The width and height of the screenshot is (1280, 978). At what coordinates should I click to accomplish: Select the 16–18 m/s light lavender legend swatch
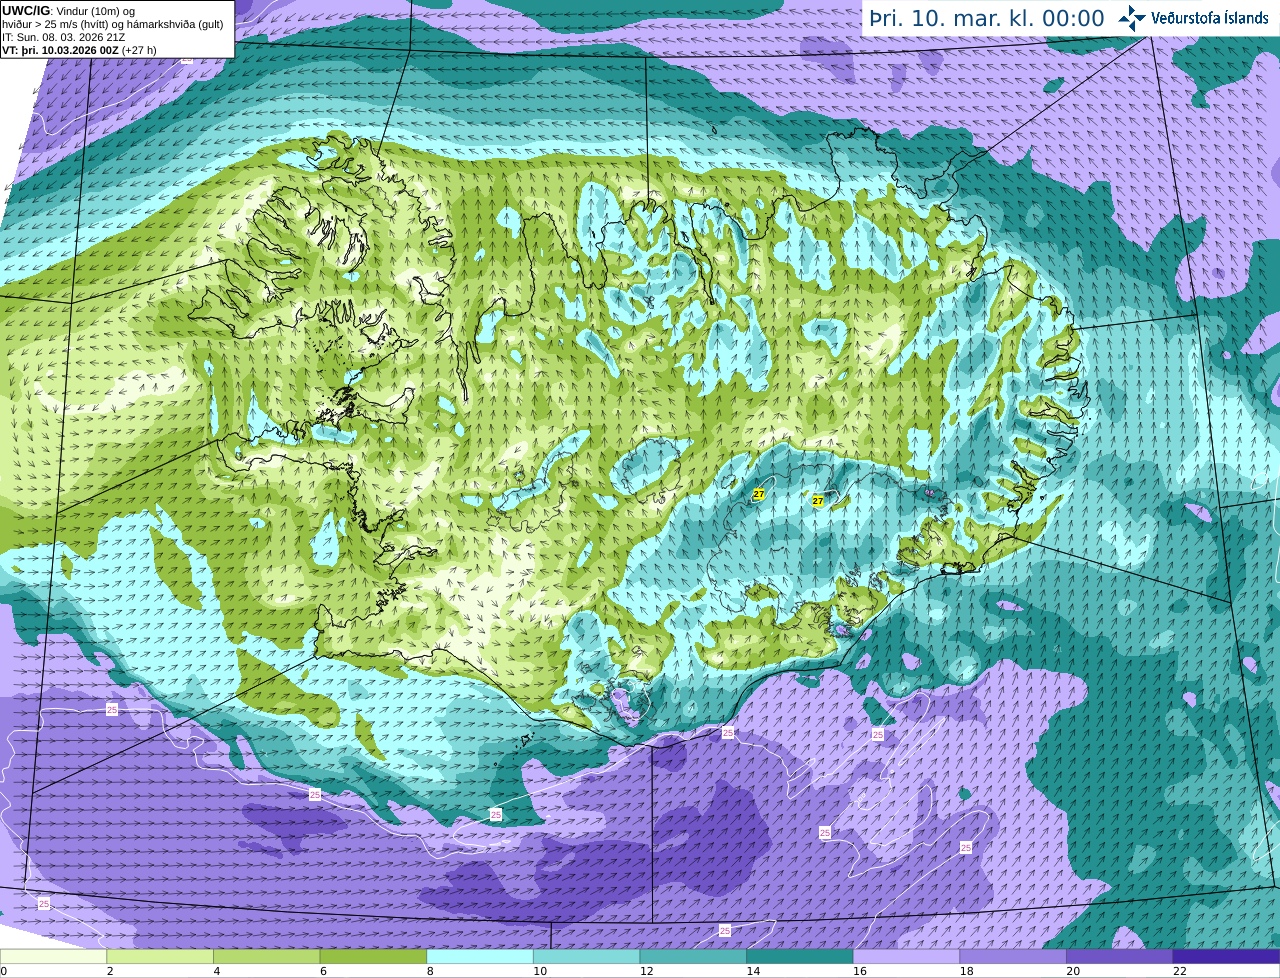coord(906,957)
